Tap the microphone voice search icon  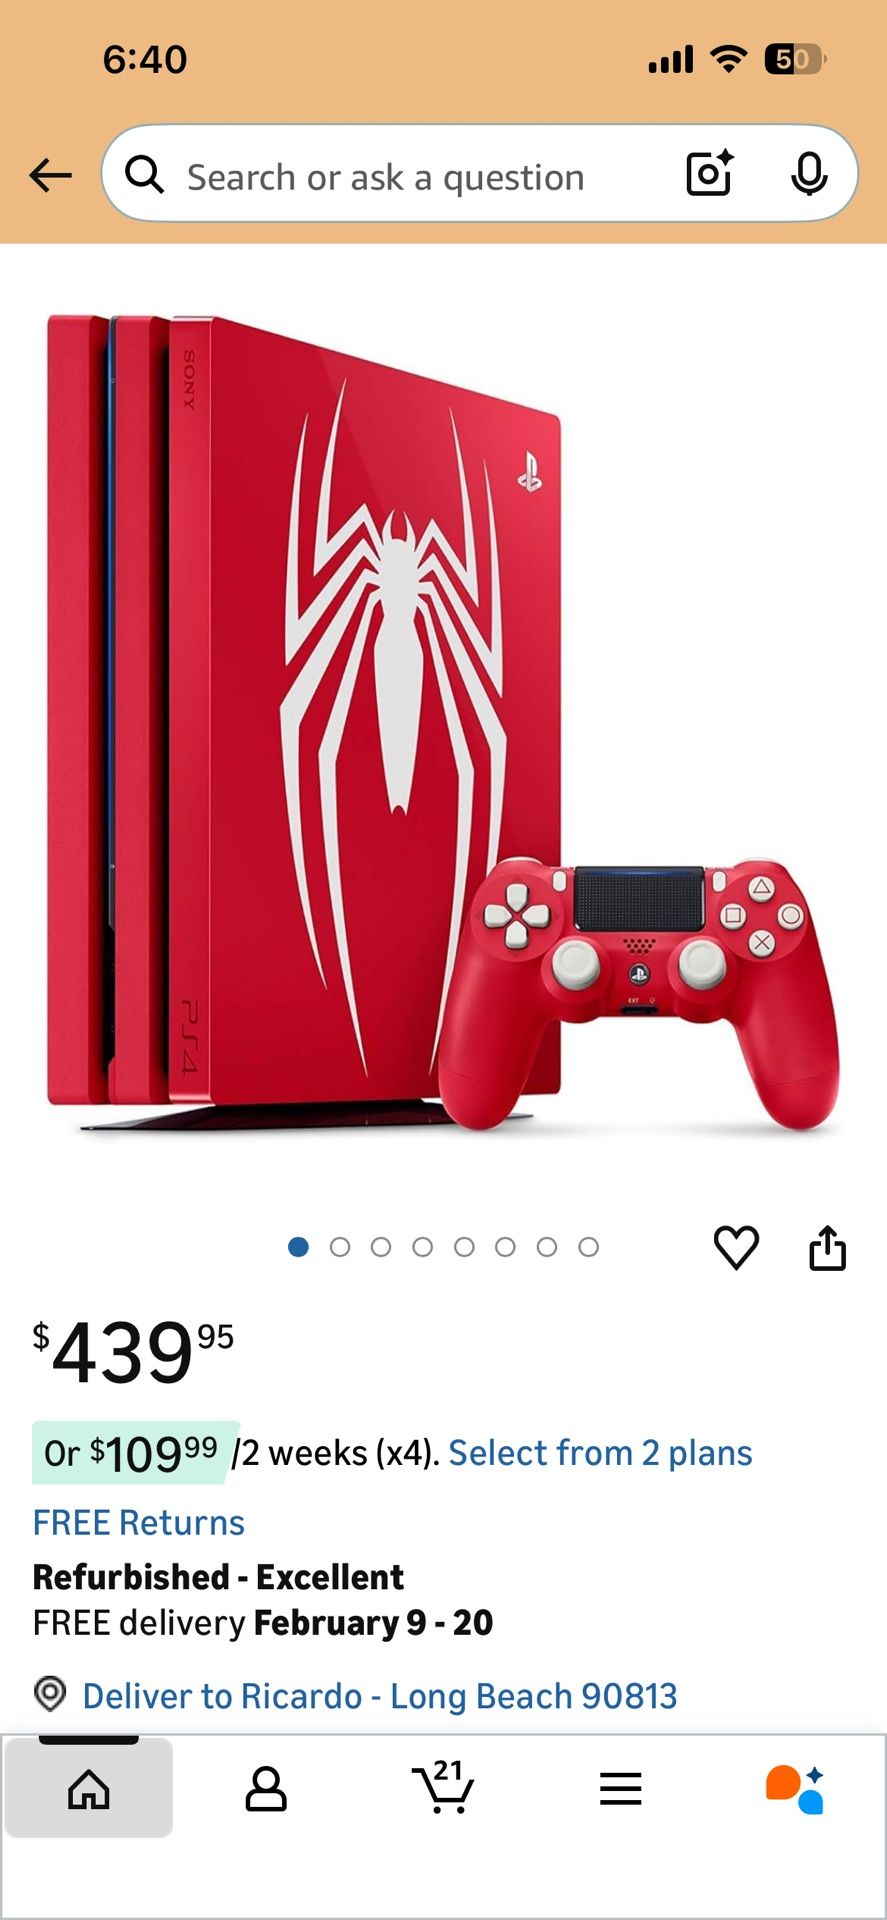coord(809,174)
